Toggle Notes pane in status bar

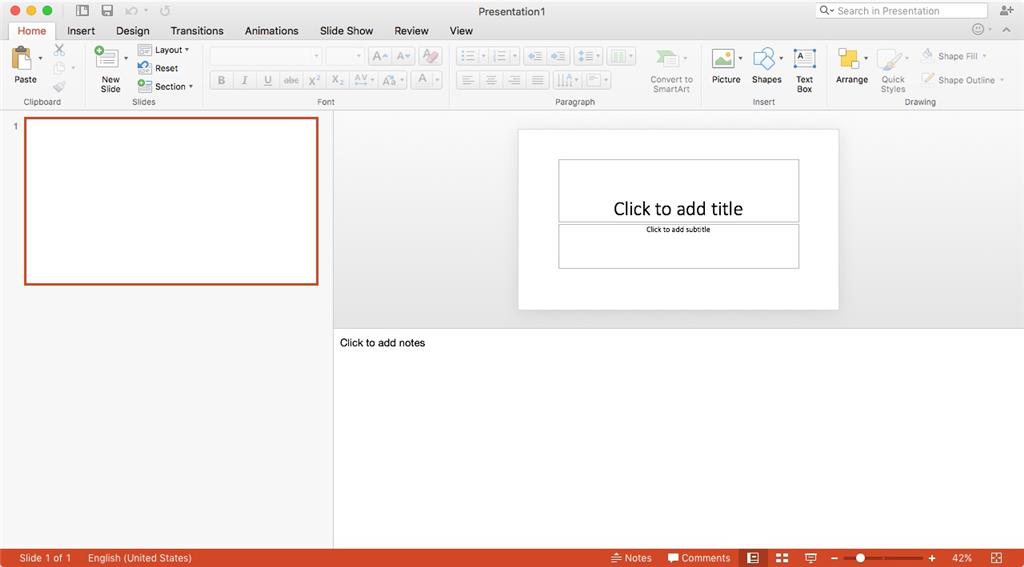pos(631,558)
